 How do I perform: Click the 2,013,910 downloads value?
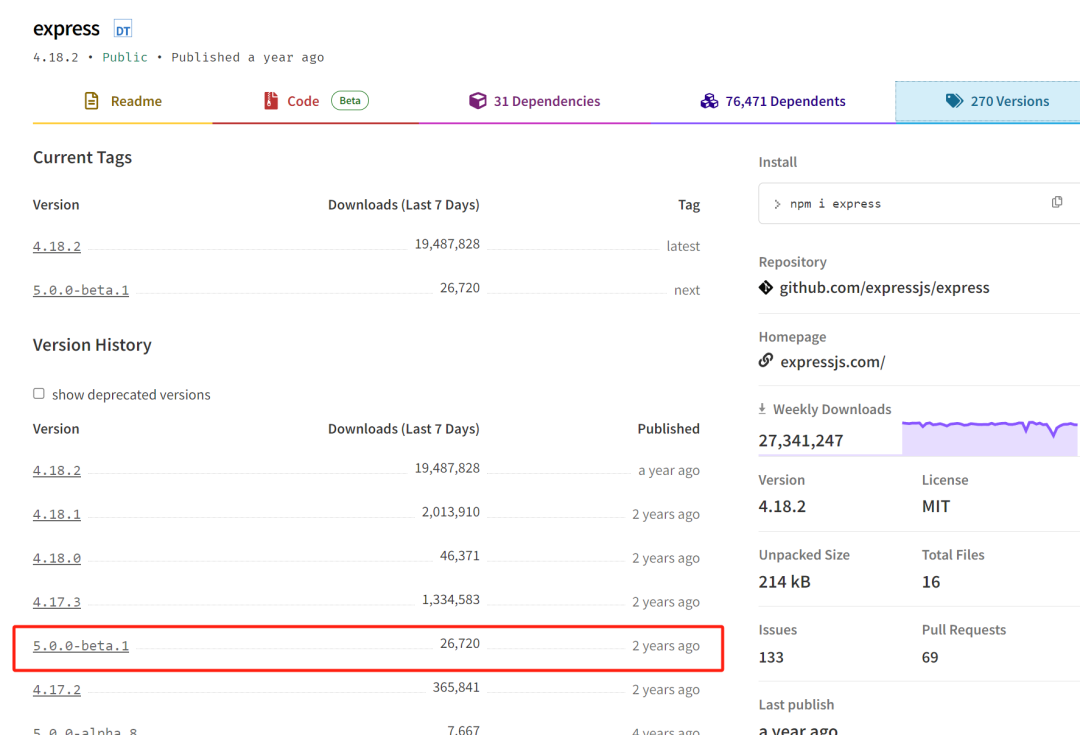click(450, 512)
